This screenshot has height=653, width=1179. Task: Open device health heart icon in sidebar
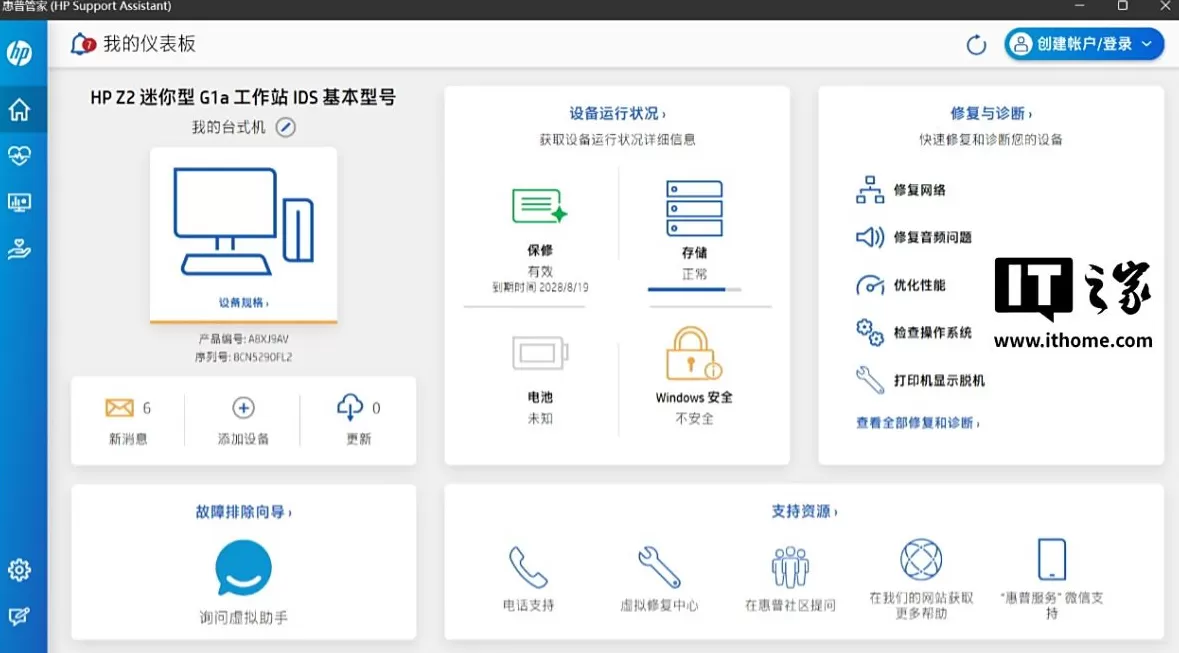pyautogui.click(x=19, y=156)
